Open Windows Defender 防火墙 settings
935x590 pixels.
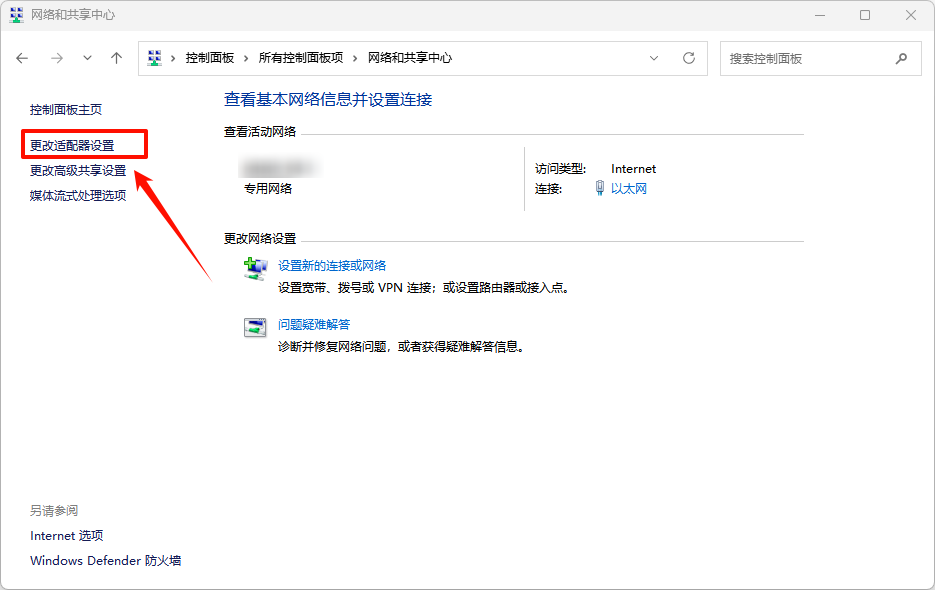(x=103, y=561)
